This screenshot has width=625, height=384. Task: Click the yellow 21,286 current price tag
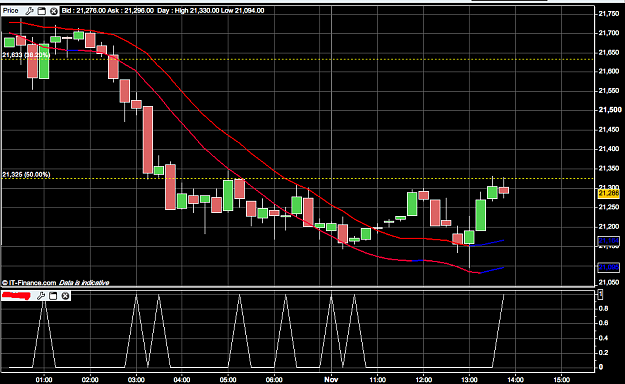pos(609,193)
